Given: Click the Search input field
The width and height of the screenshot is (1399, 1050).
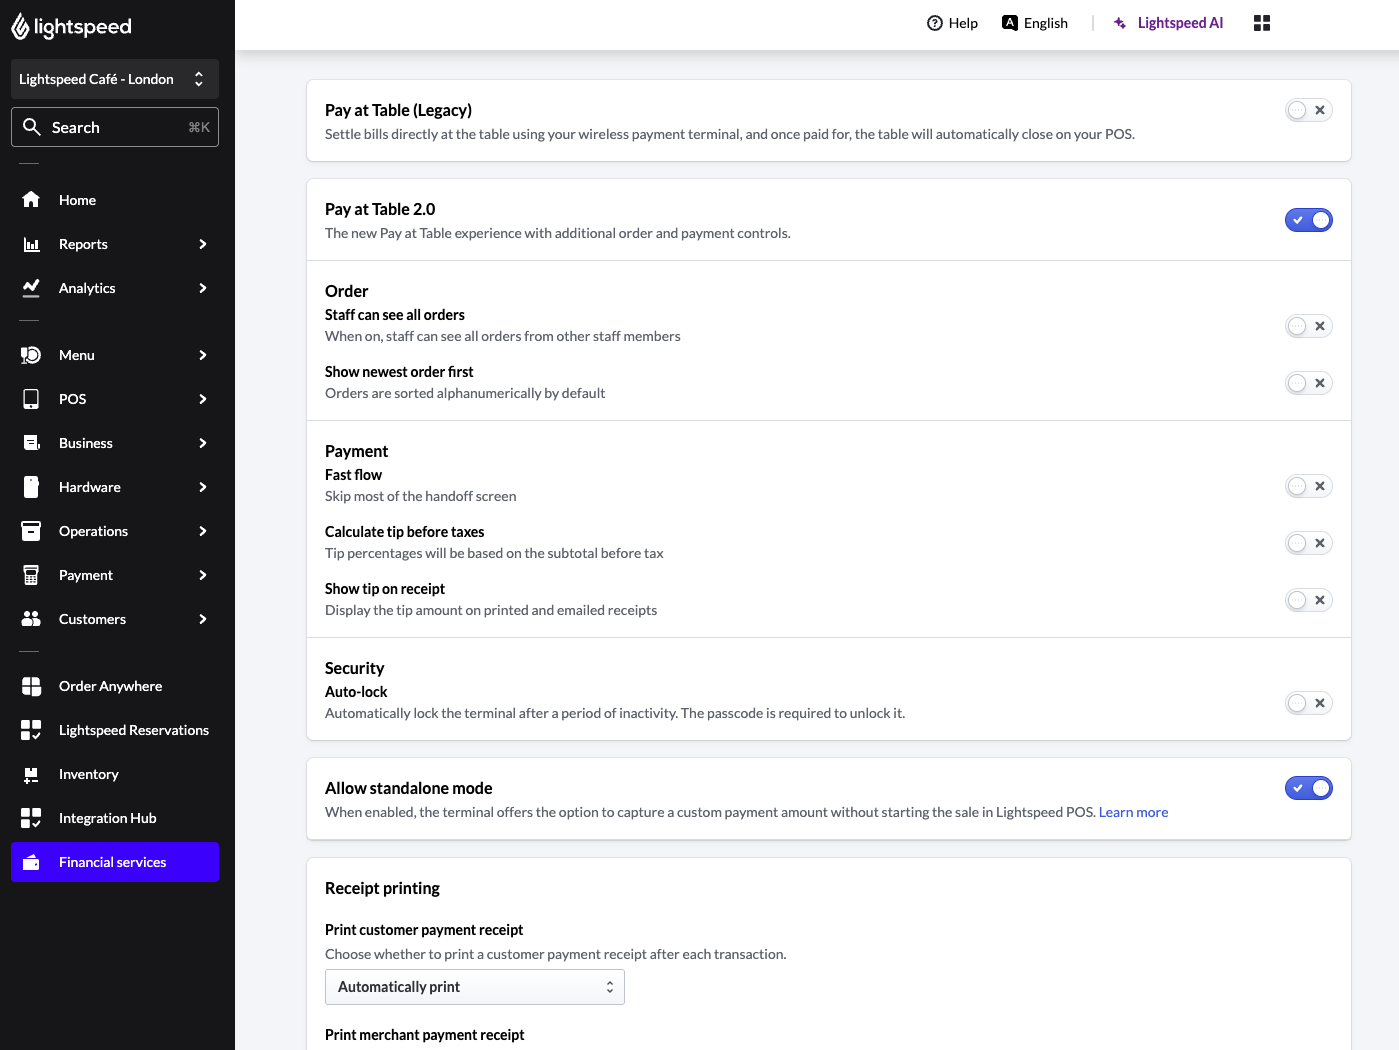Looking at the screenshot, I should point(115,127).
